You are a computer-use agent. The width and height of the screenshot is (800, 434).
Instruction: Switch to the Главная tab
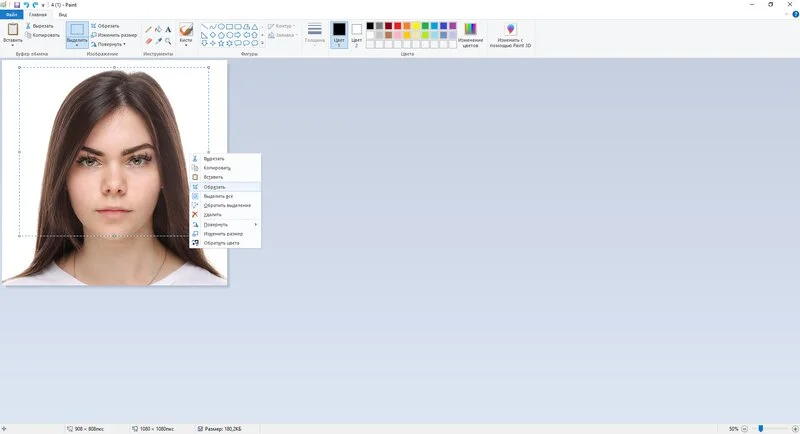tap(38, 15)
